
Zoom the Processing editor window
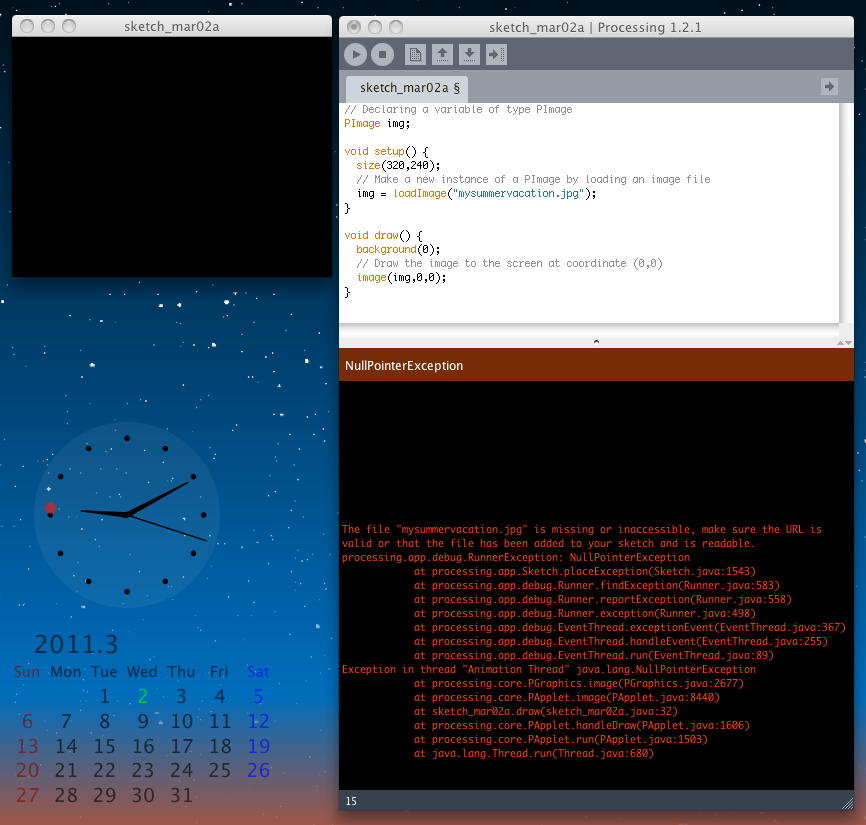click(x=396, y=27)
